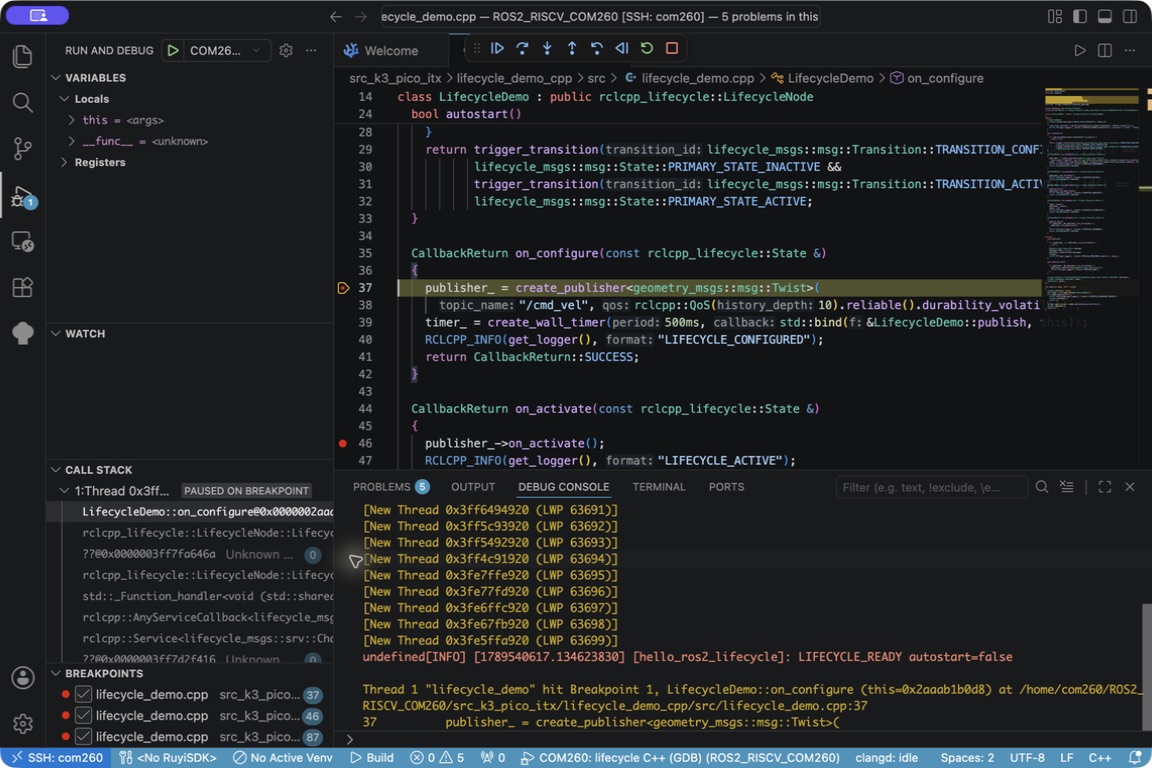Focus the debug console filter field
The height and width of the screenshot is (768, 1152).
pos(931,487)
